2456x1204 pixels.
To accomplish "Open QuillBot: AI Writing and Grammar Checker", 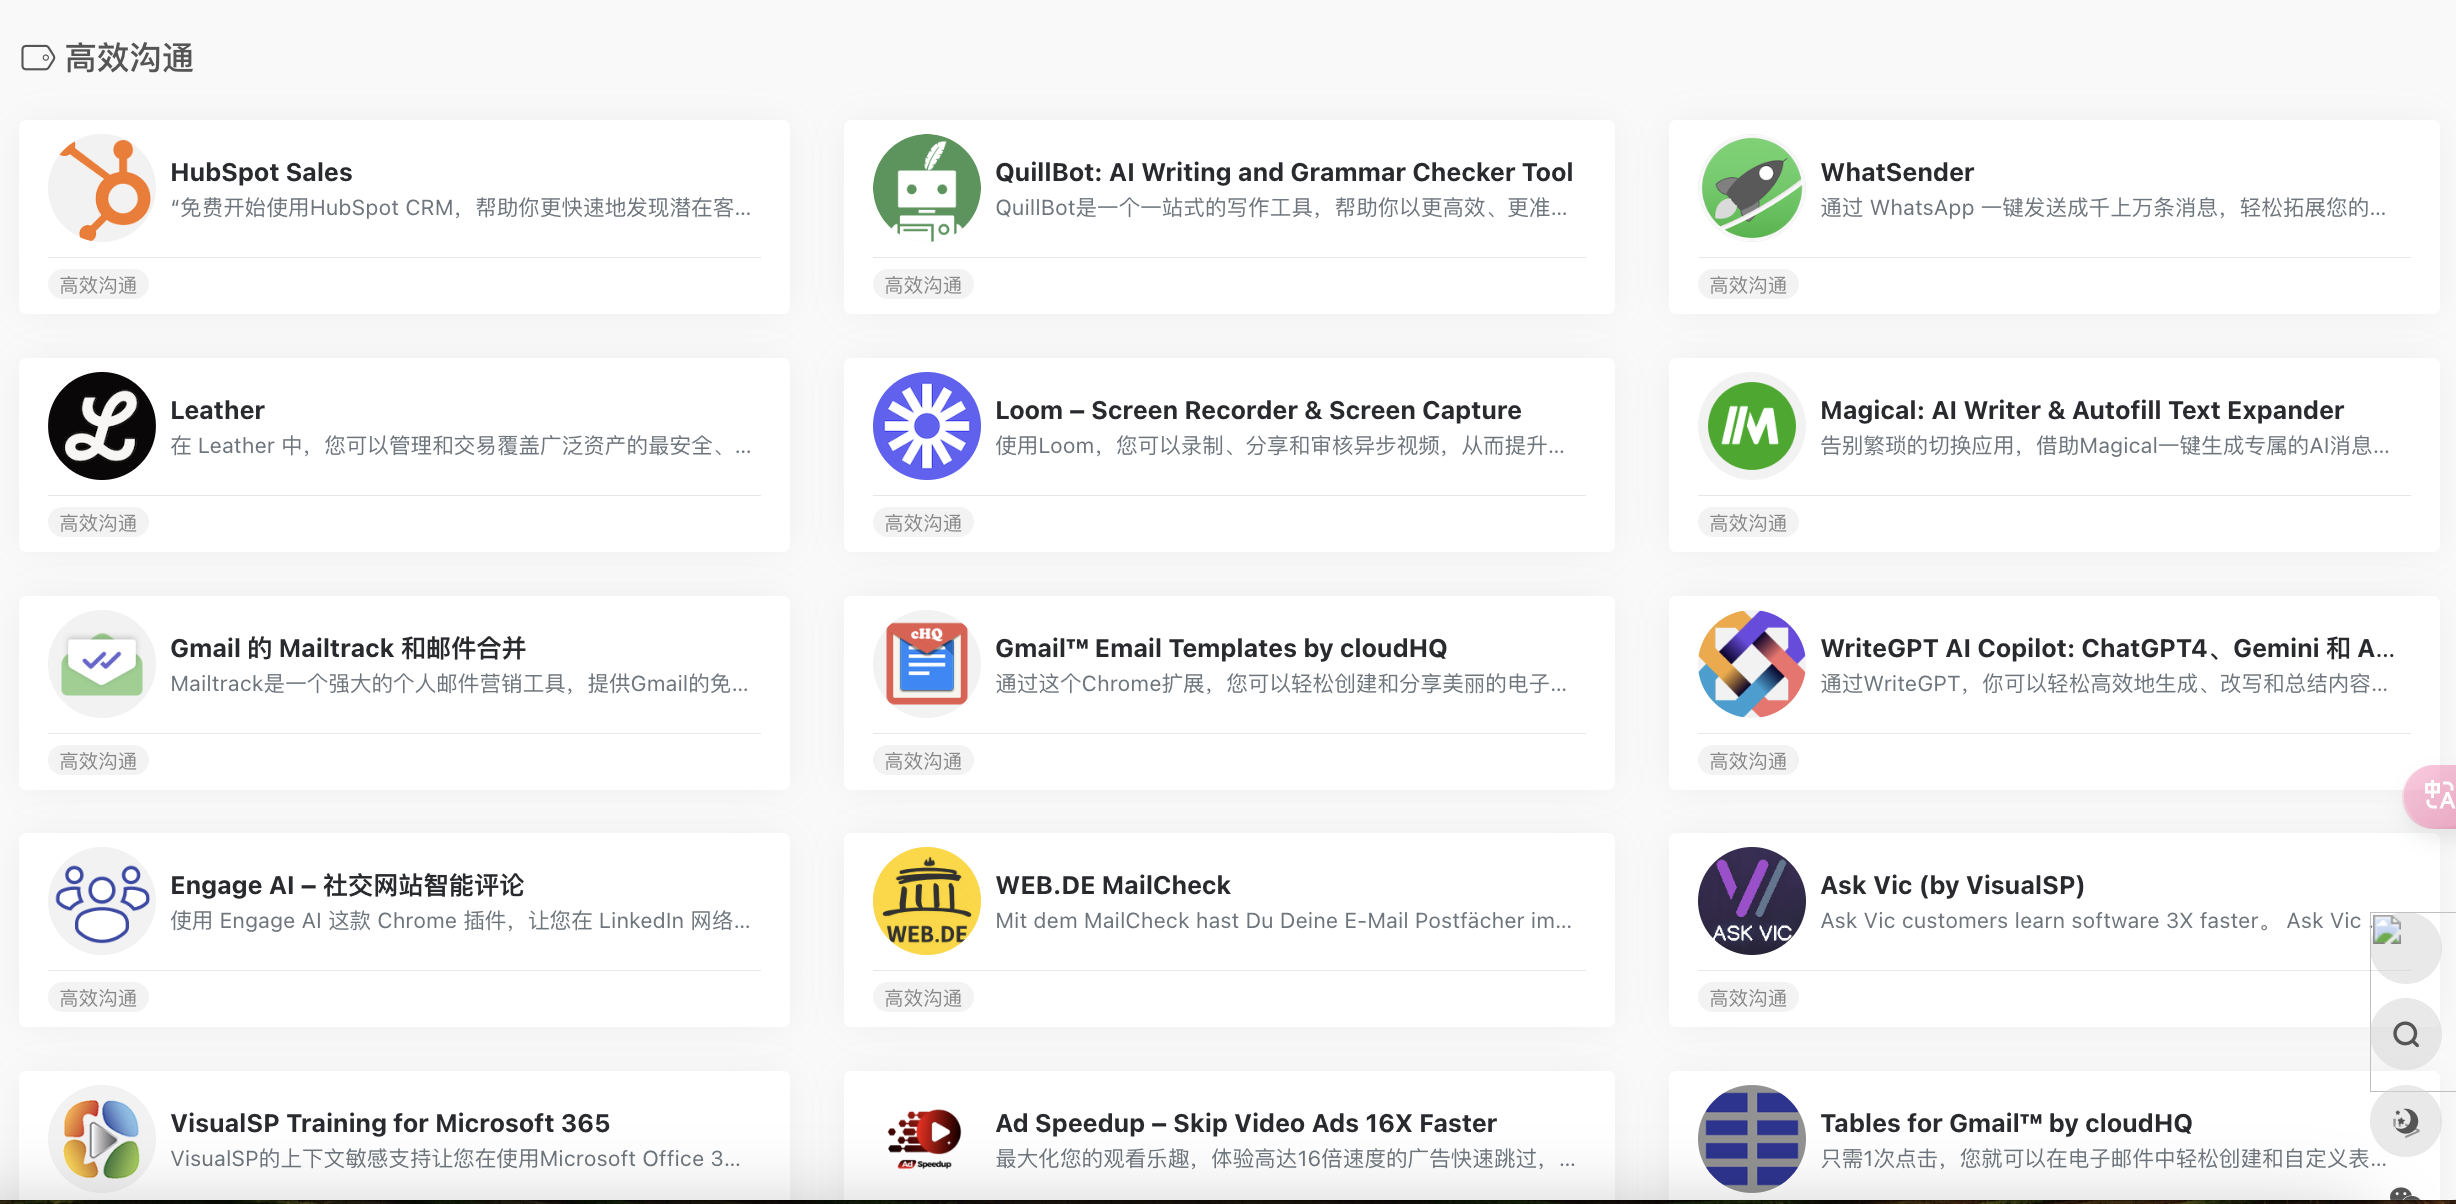I will tap(1284, 172).
